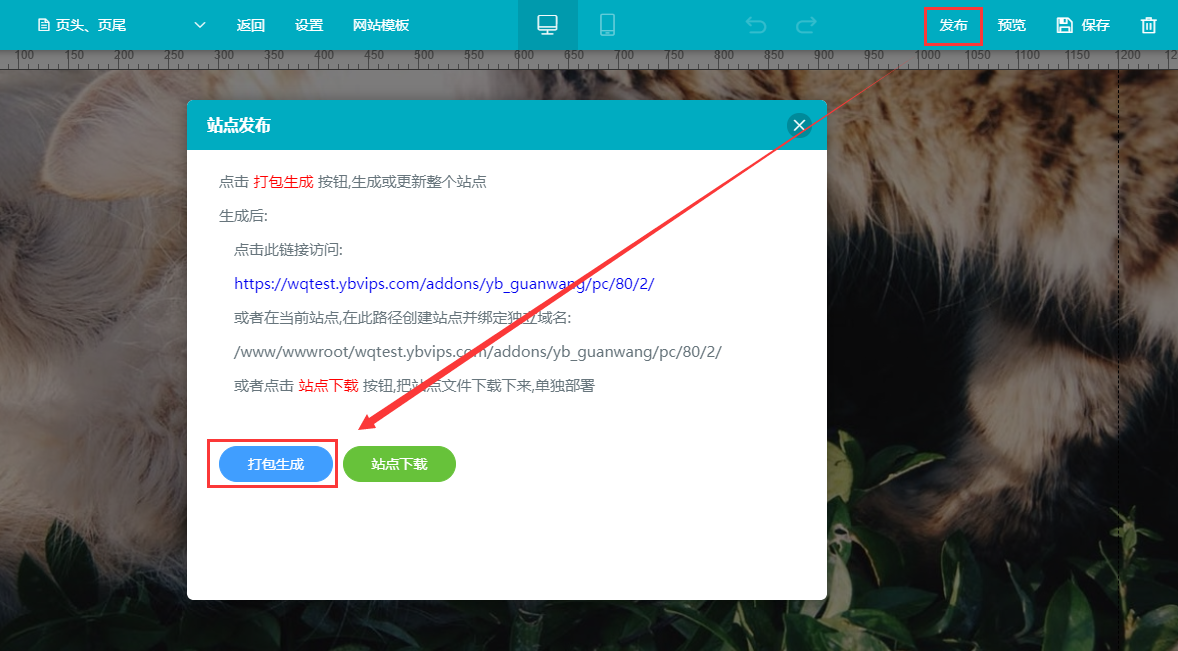Save the page with 保存 icon
The height and width of the screenshot is (651, 1178).
coord(1083,25)
